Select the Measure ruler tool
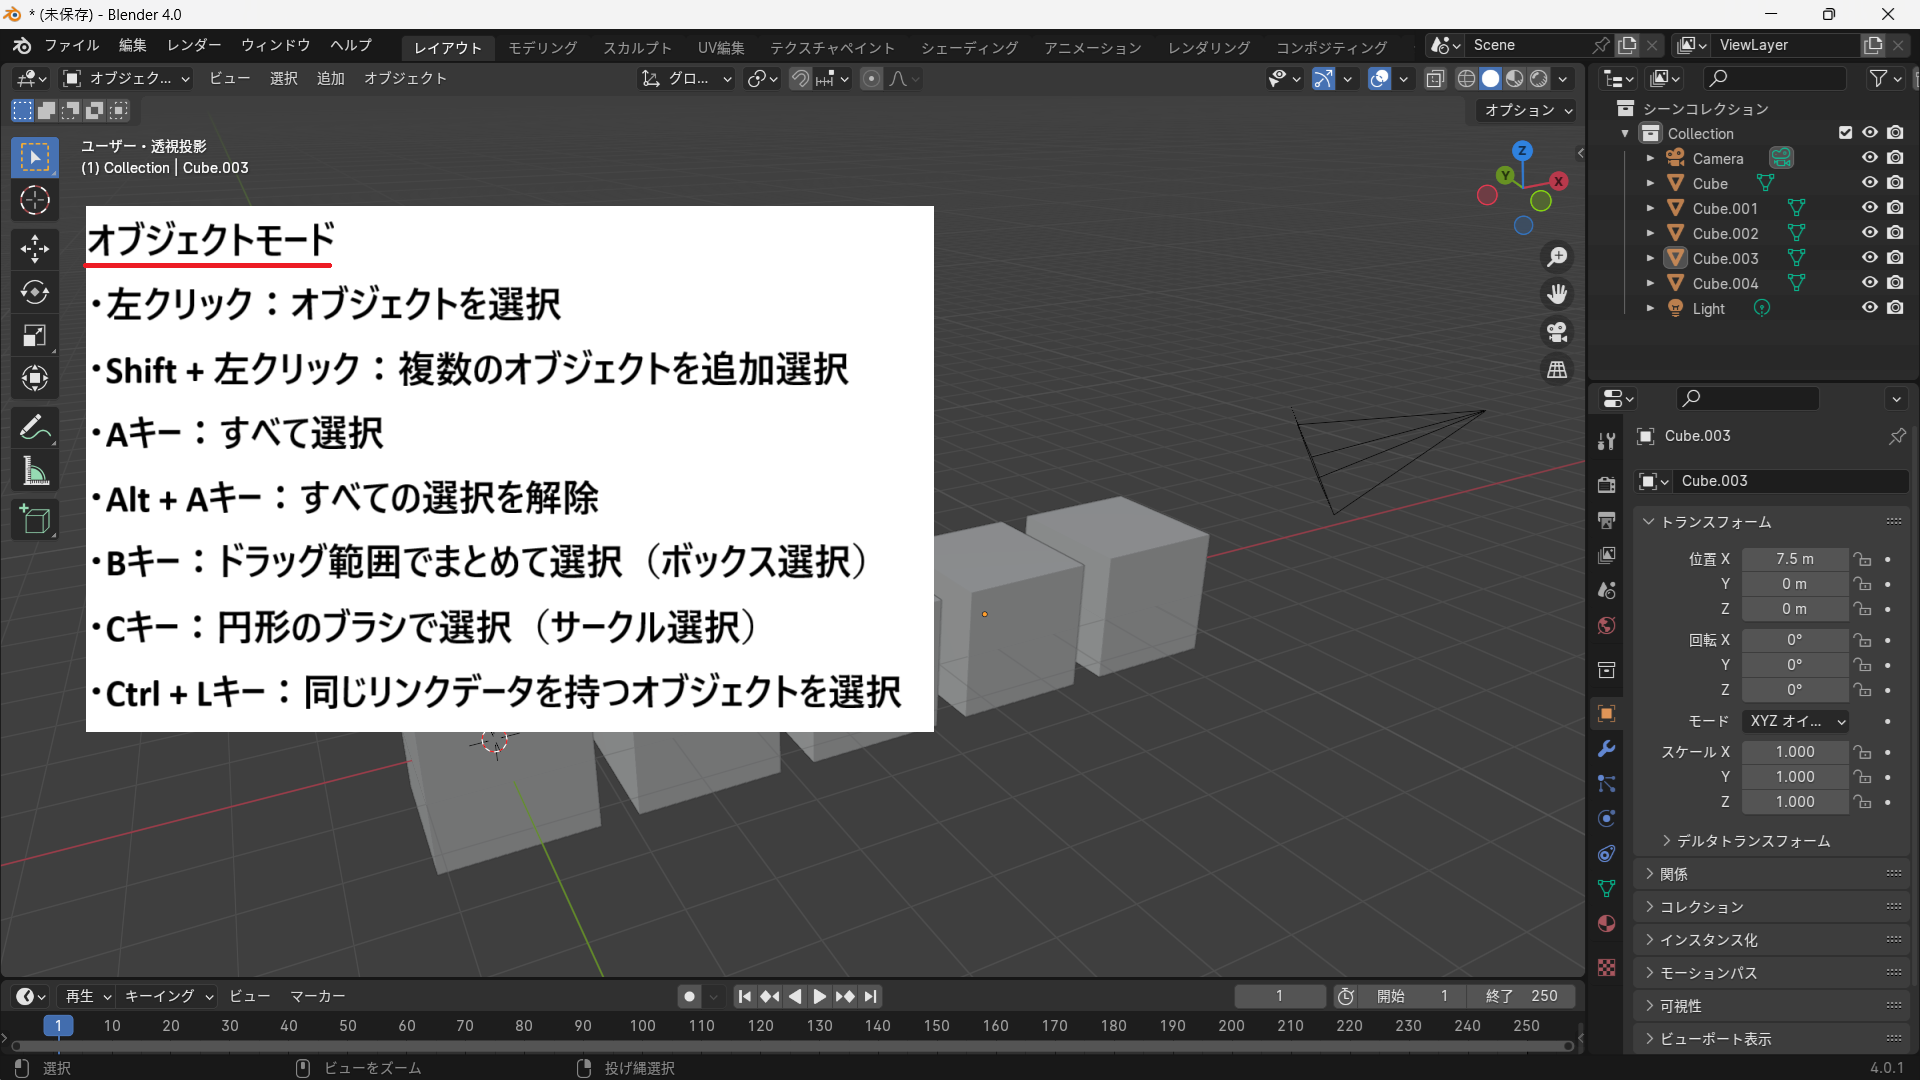The width and height of the screenshot is (1920, 1080). point(35,471)
